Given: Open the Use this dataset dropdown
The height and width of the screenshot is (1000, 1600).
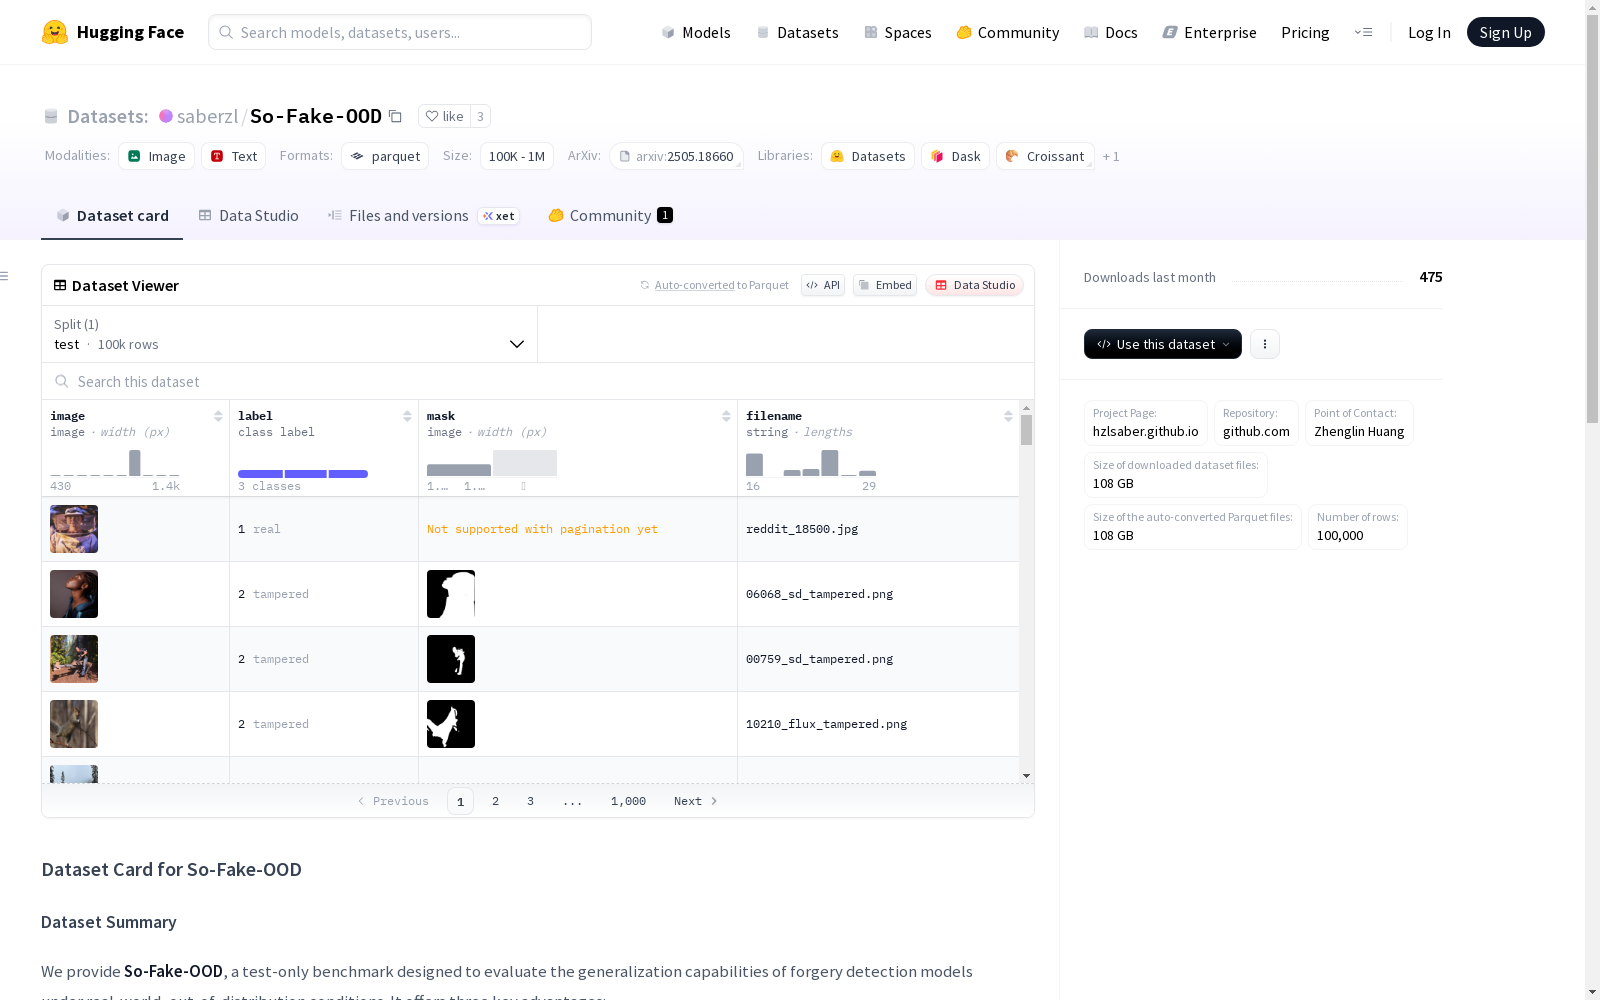Looking at the screenshot, I should click(1163, 344).
